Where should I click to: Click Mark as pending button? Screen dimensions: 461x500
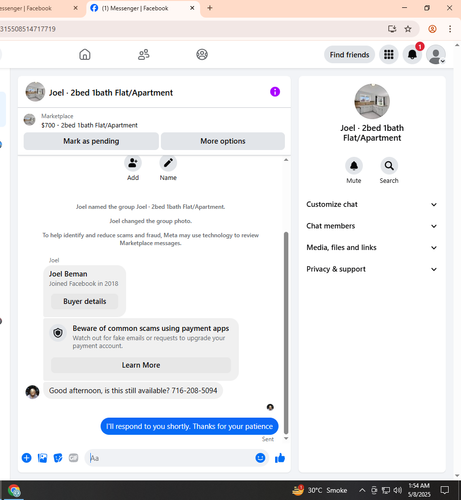click(x=91, y=141)
